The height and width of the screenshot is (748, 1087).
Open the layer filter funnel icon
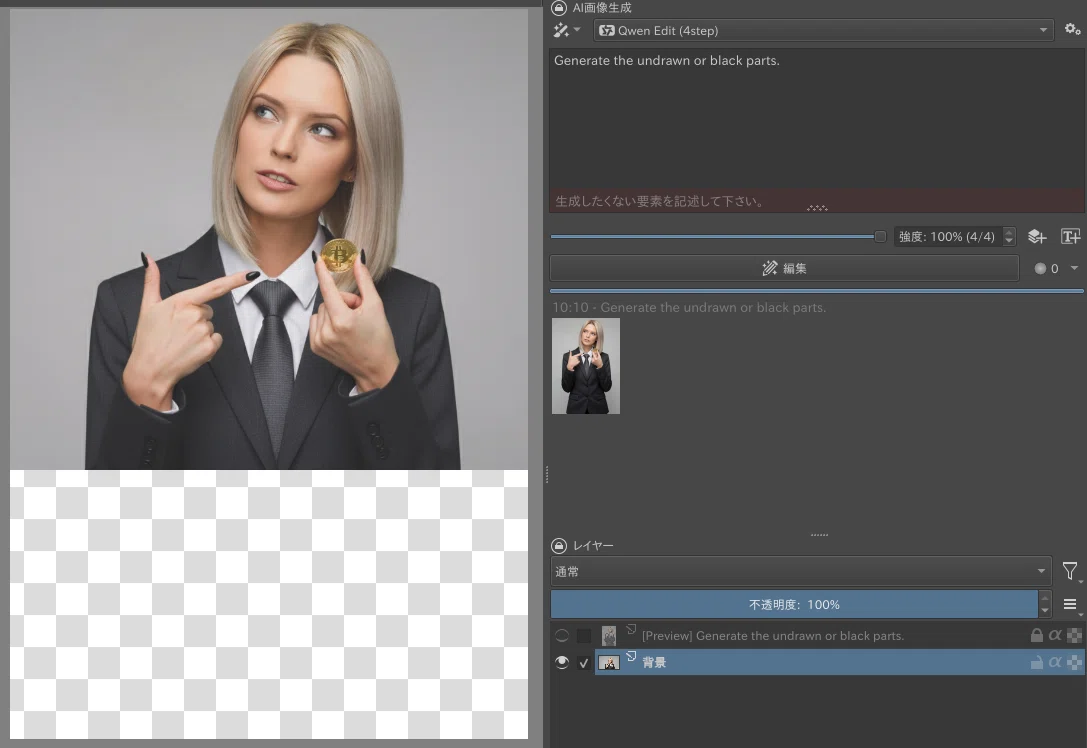(x=1070, y=571)
